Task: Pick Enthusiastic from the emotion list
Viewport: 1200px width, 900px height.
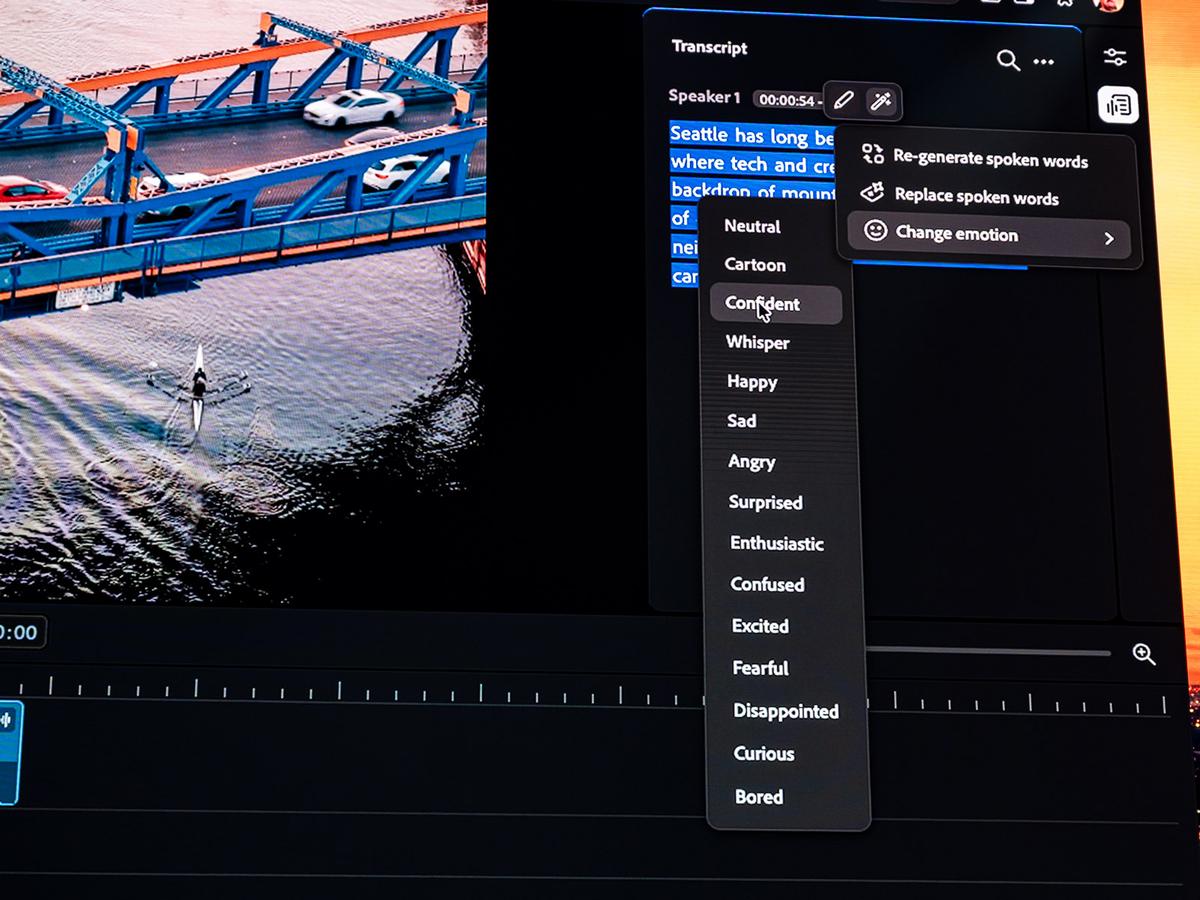Action: (x=777, y=544)
